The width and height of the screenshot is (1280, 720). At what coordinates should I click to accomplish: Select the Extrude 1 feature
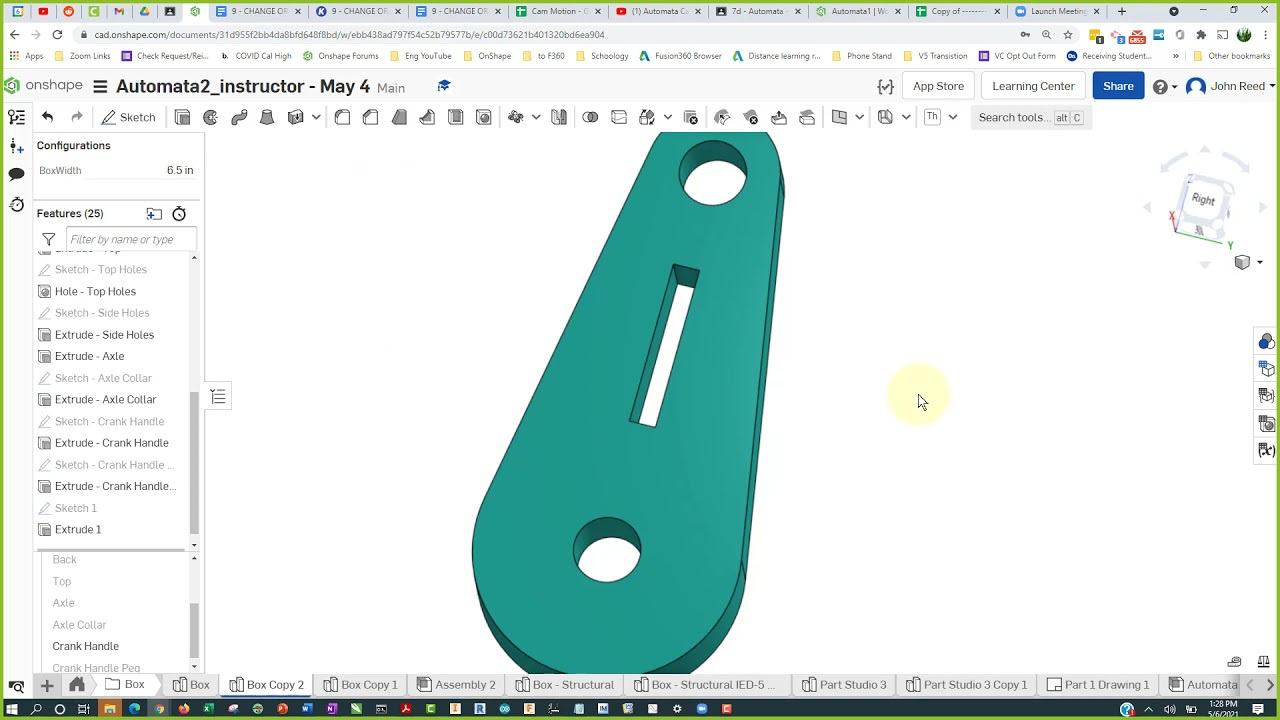point(78,529)
